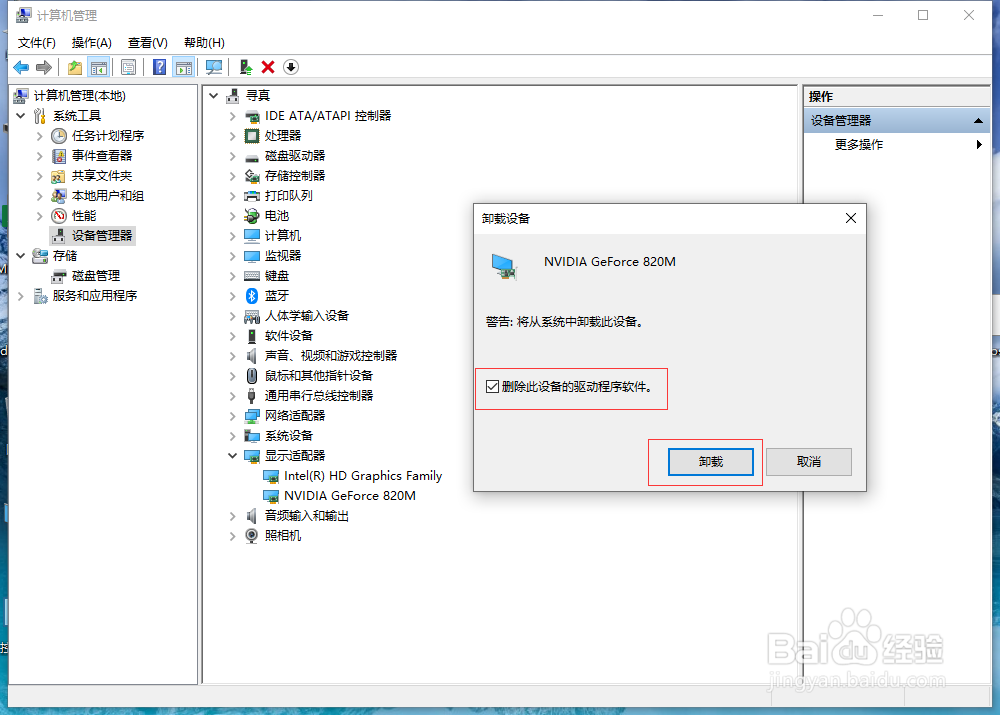
Task: Select 共享文件夹 in the left tree
Action: point(102,175)
